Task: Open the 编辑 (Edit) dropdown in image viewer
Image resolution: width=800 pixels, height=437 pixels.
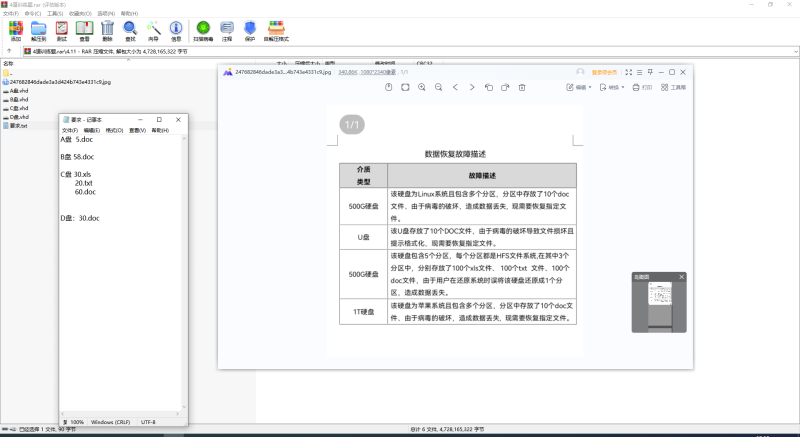Action: (x=579, y=88)
